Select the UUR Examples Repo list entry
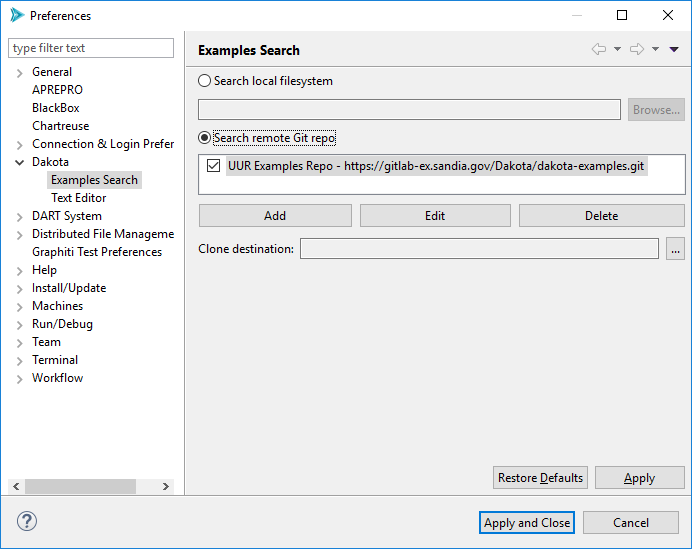Viewport: 692px width, 549px height. click(436, 166)
